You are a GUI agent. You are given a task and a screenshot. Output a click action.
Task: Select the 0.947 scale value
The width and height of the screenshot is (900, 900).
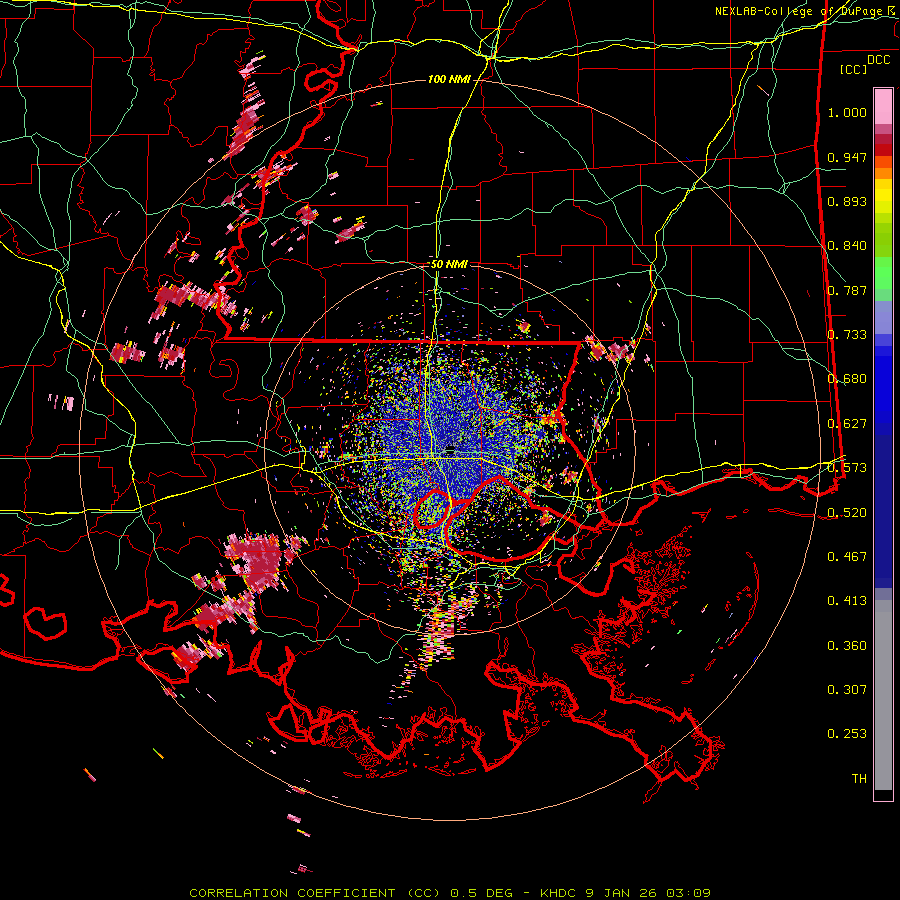pos(847,157)
